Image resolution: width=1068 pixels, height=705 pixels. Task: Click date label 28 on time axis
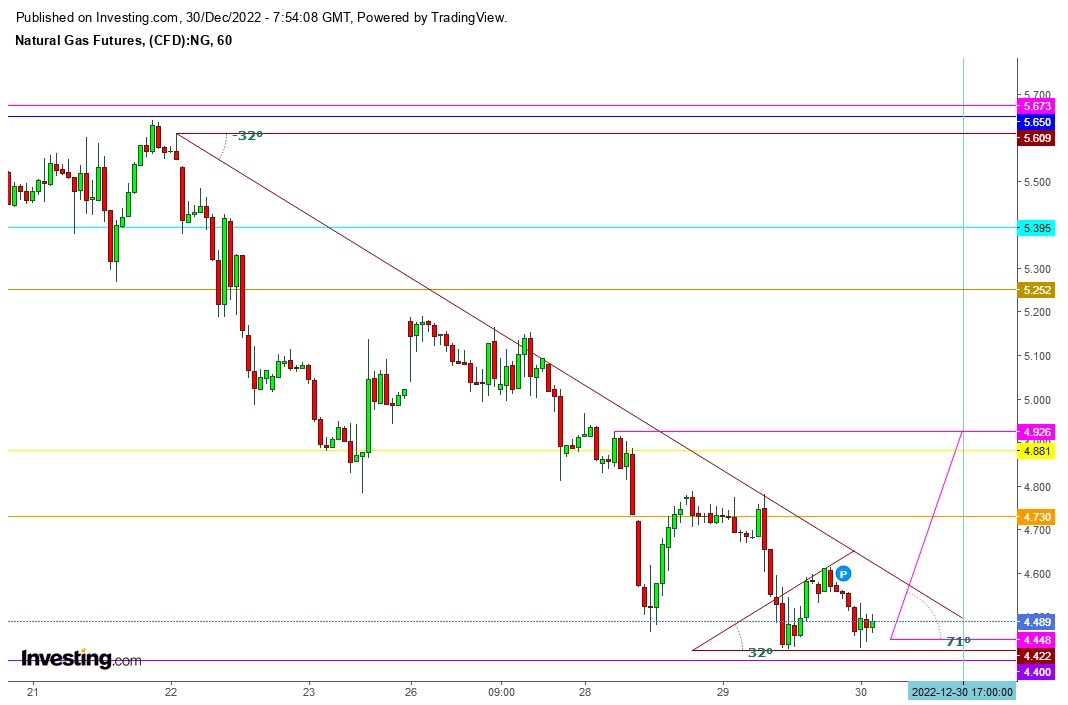(x=585, y=692)
